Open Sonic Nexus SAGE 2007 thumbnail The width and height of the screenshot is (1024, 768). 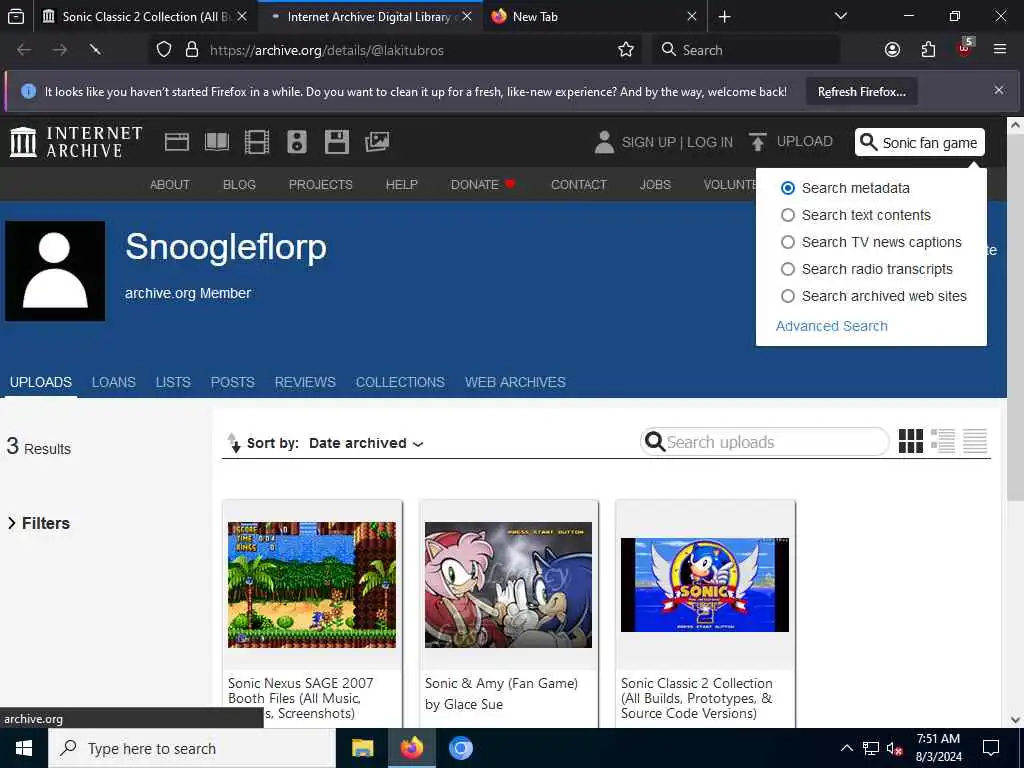[x=312, y=584]
